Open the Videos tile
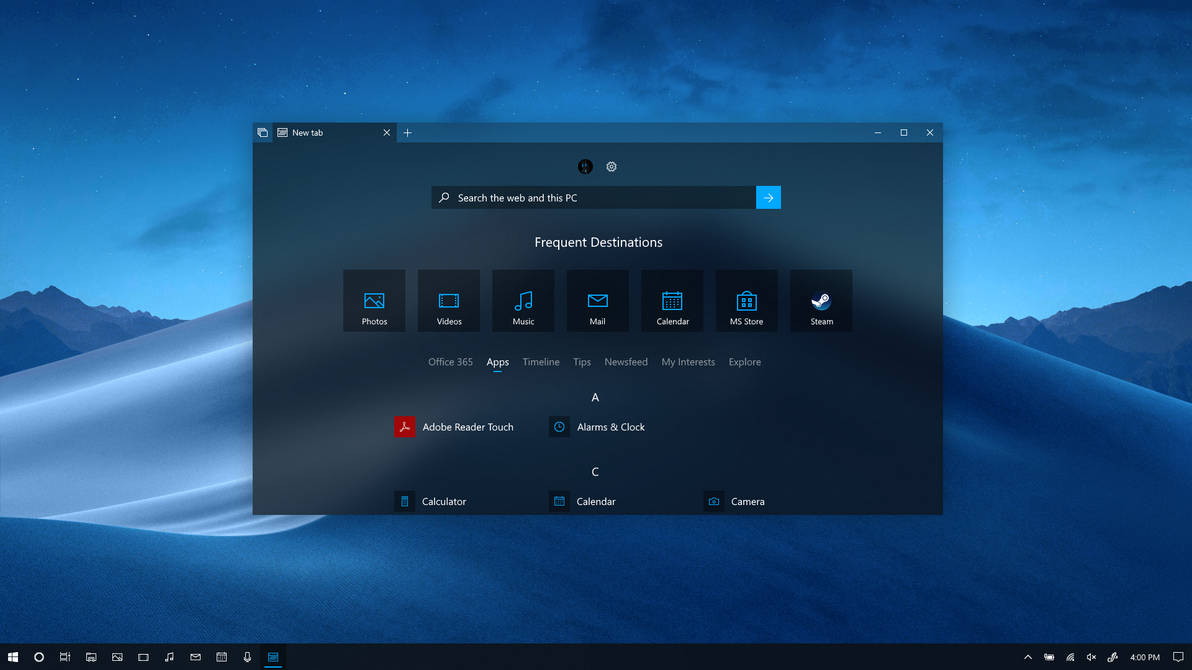Image resolution: width=1192 pixels, height=670 pixels. click(448, 300)
